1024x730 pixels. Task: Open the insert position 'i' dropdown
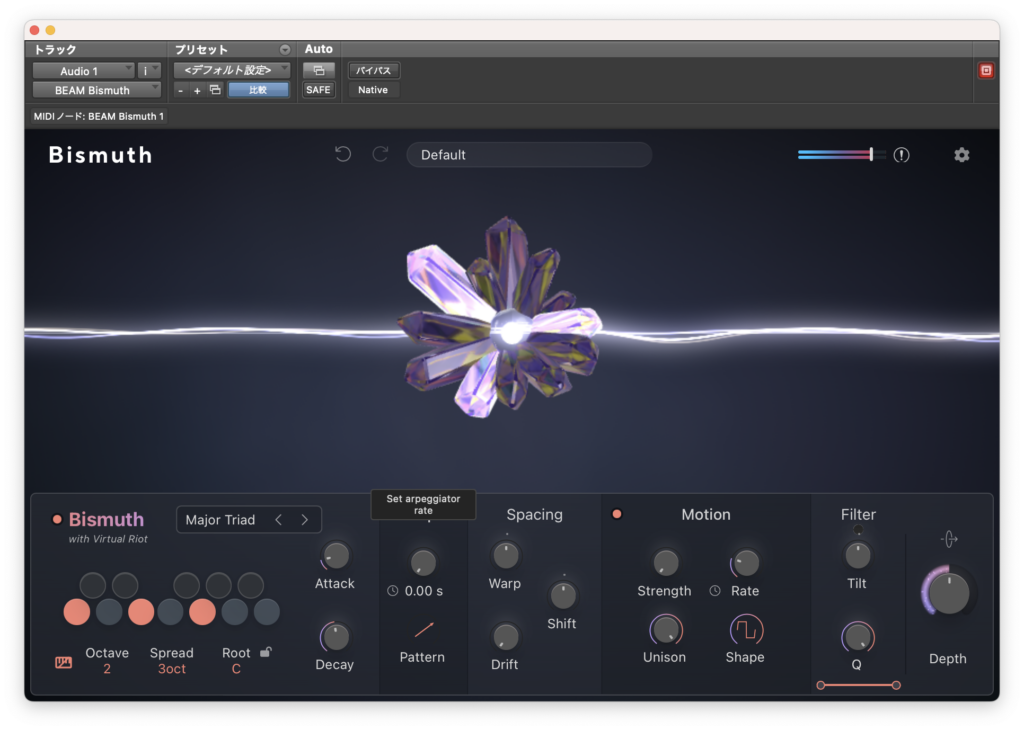(x=149, y=71)
